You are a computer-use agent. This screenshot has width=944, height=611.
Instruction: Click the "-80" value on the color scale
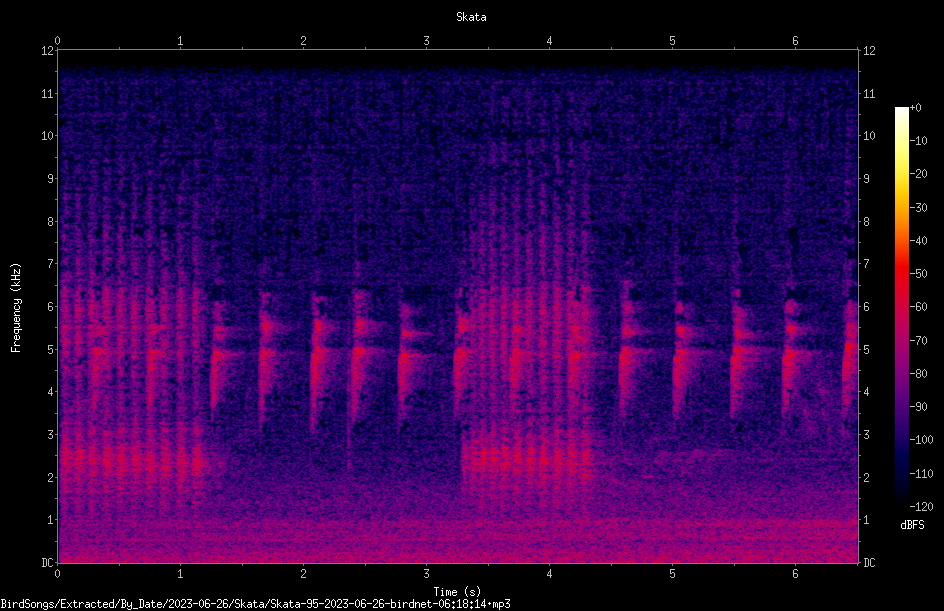[918, 374]
